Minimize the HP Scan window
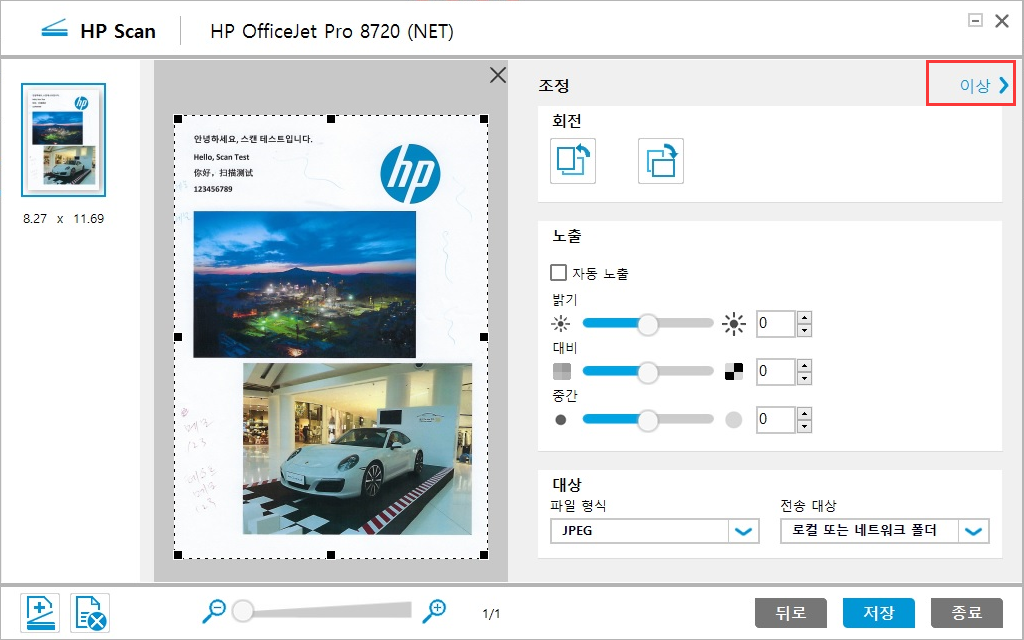This screenshot has width=1024, height=640. coord(975,20)
